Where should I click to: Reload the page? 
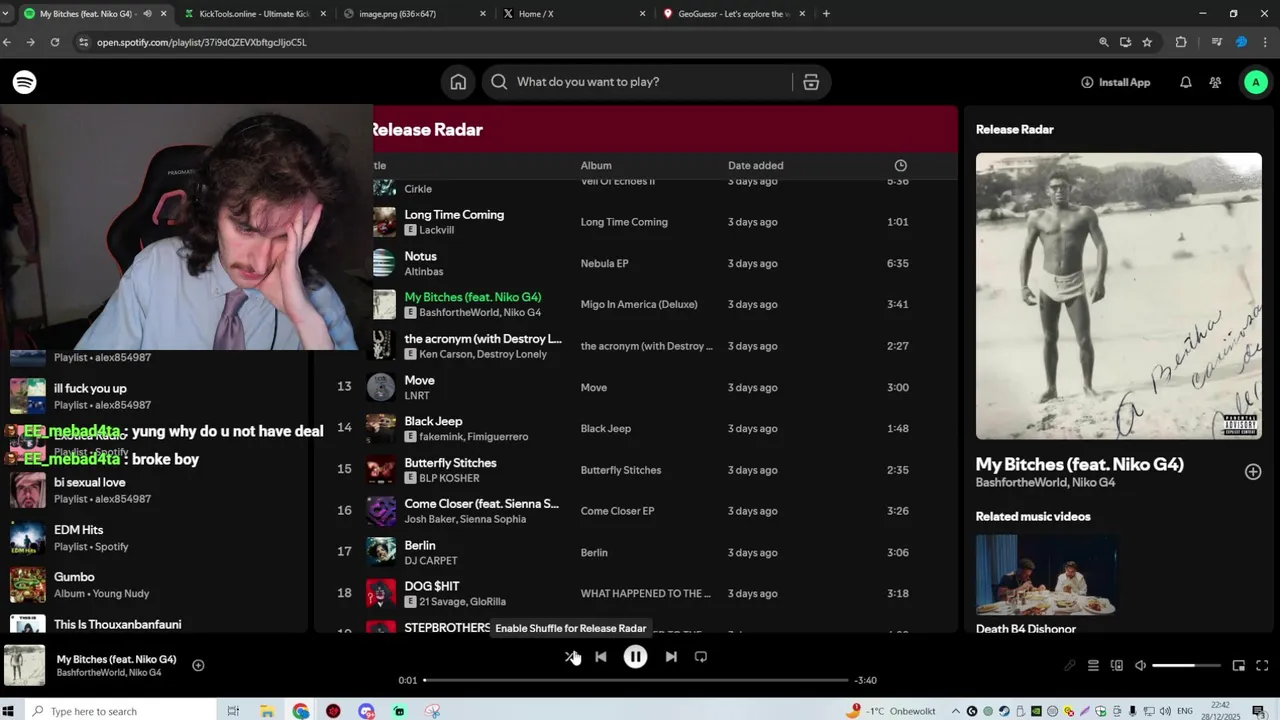tap(55, 42)
